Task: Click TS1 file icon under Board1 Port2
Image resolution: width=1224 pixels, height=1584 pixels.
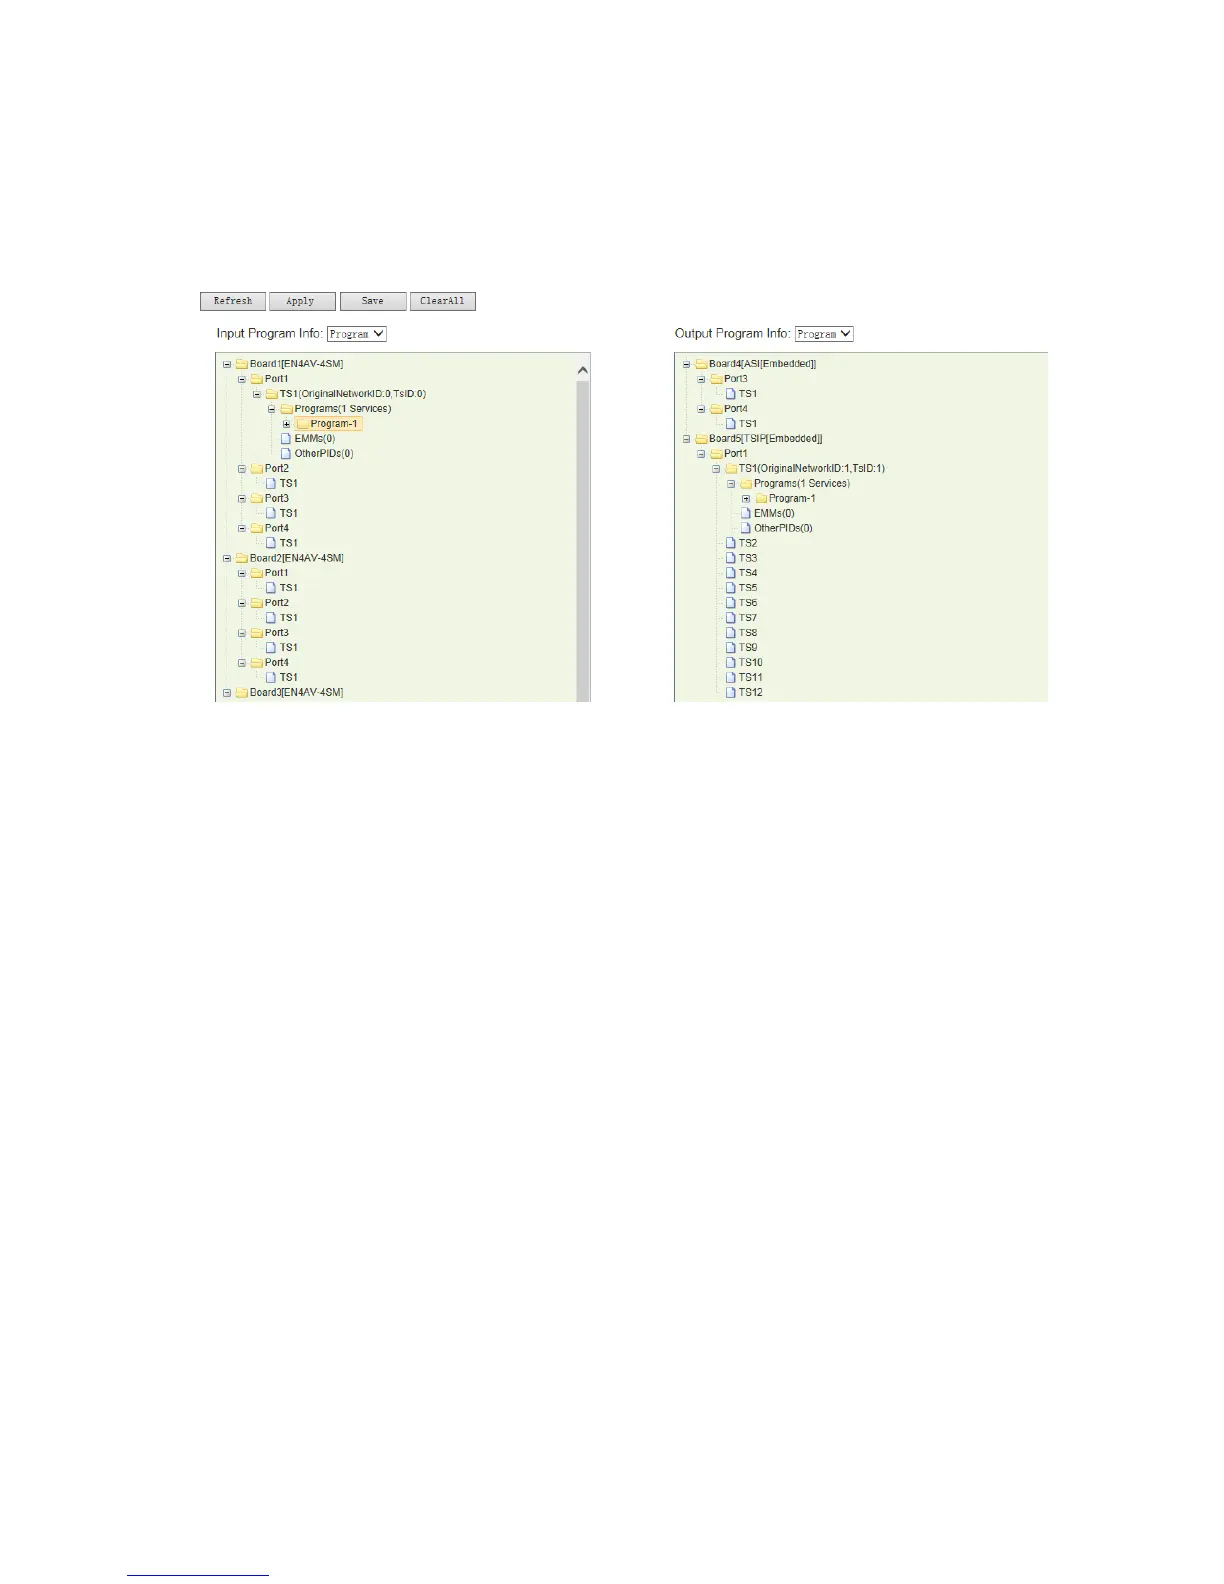Action: (x=271, y=483)
